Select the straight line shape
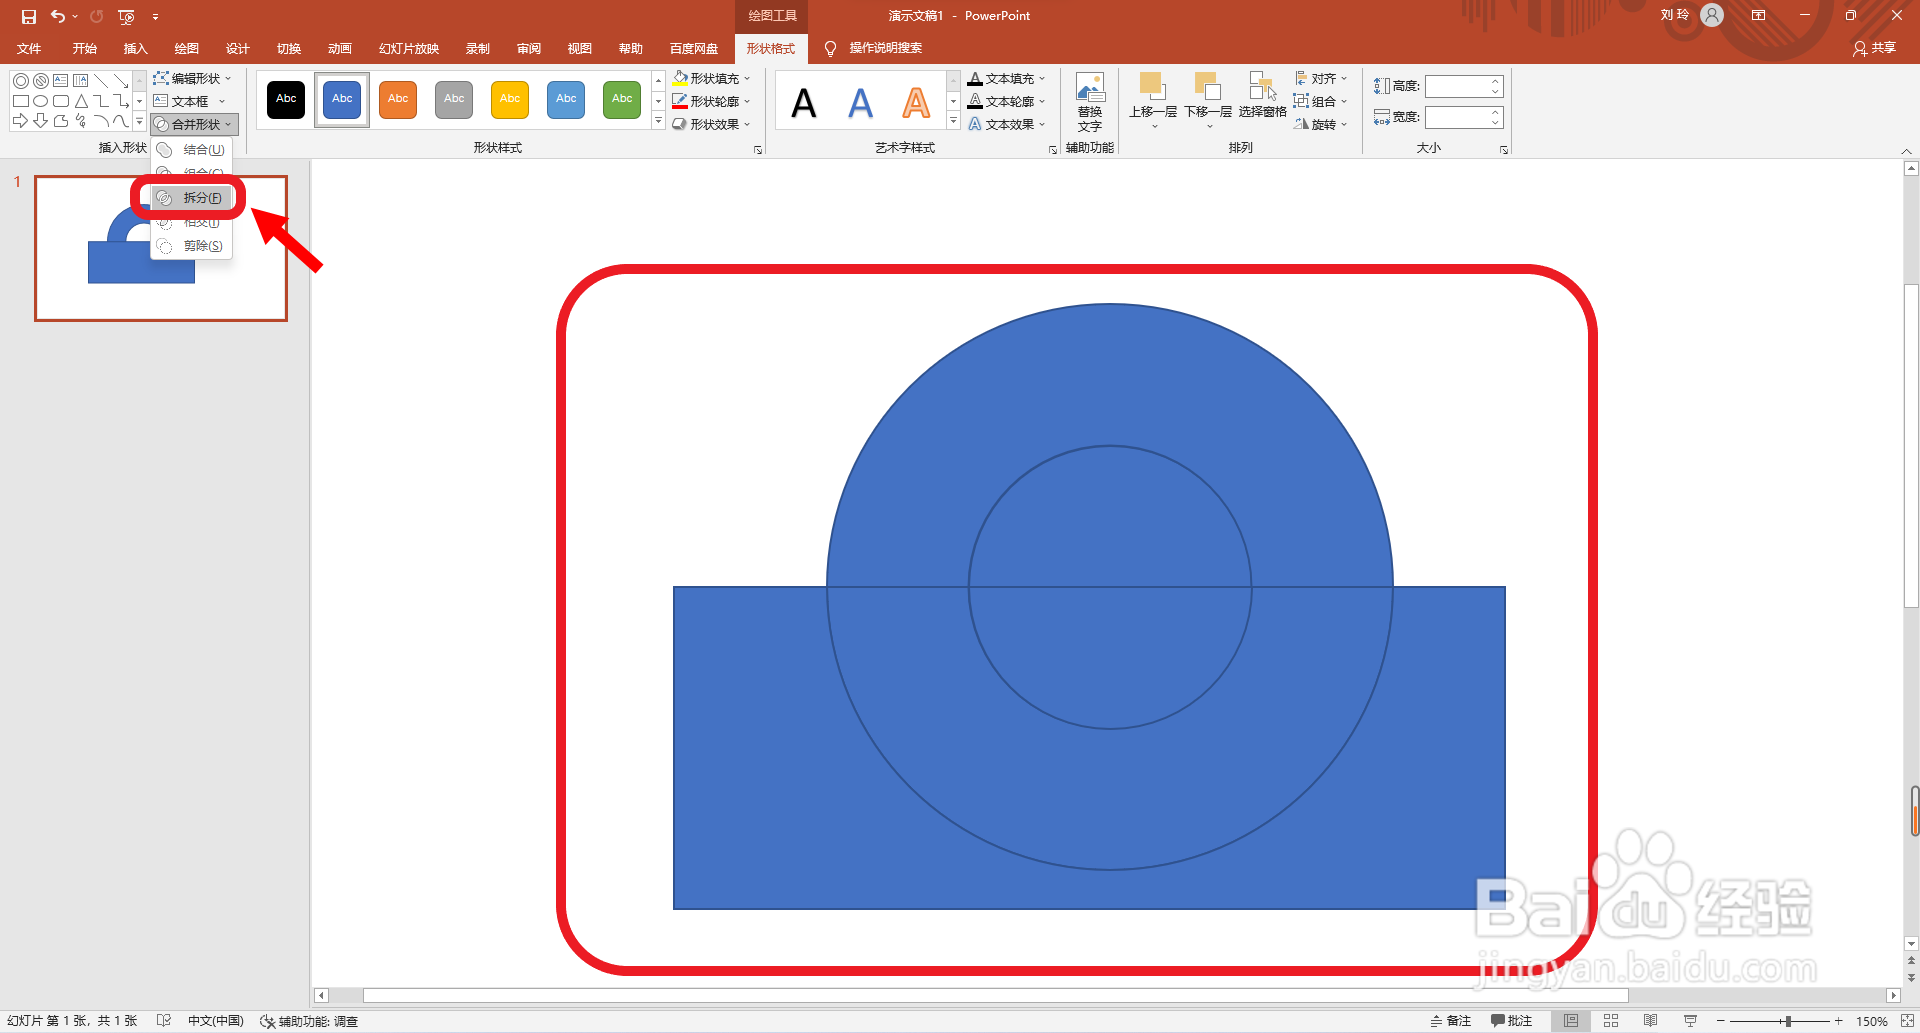 [101, 81]
